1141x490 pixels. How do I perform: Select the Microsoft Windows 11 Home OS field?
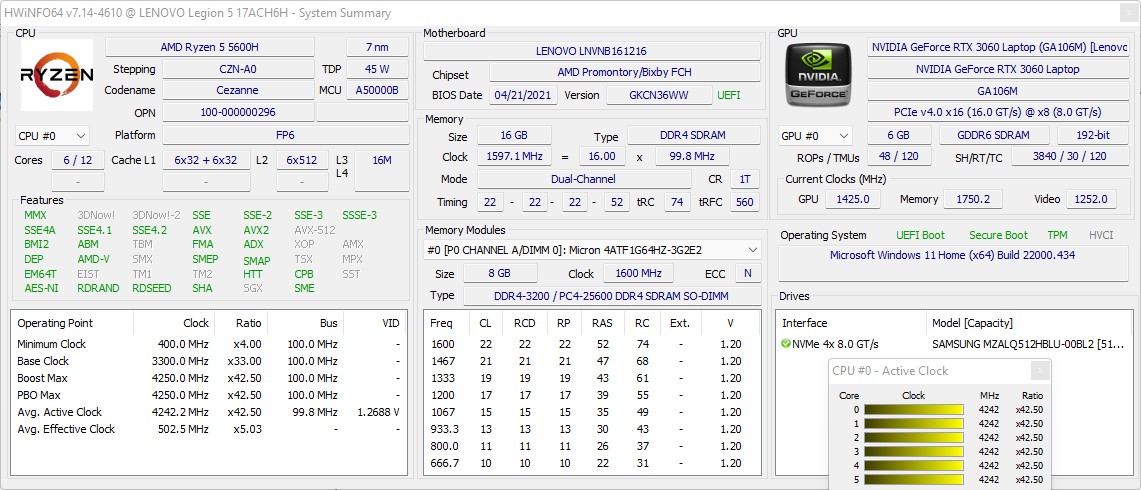click(x=952, y=255)
